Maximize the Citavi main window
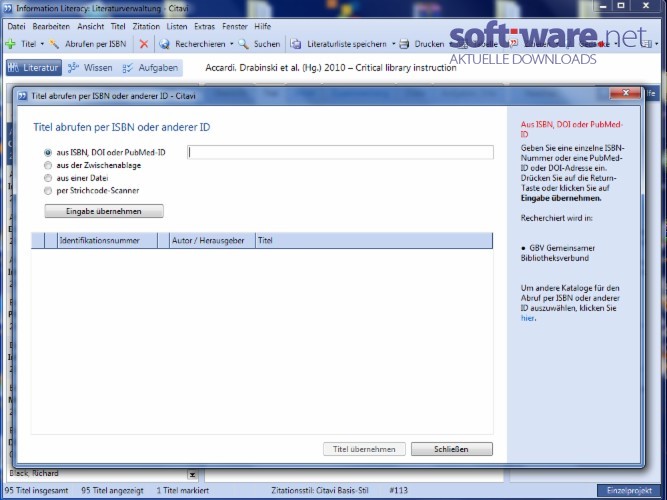Viewport: 667px width, 500px height. click(x=621, y=6)
